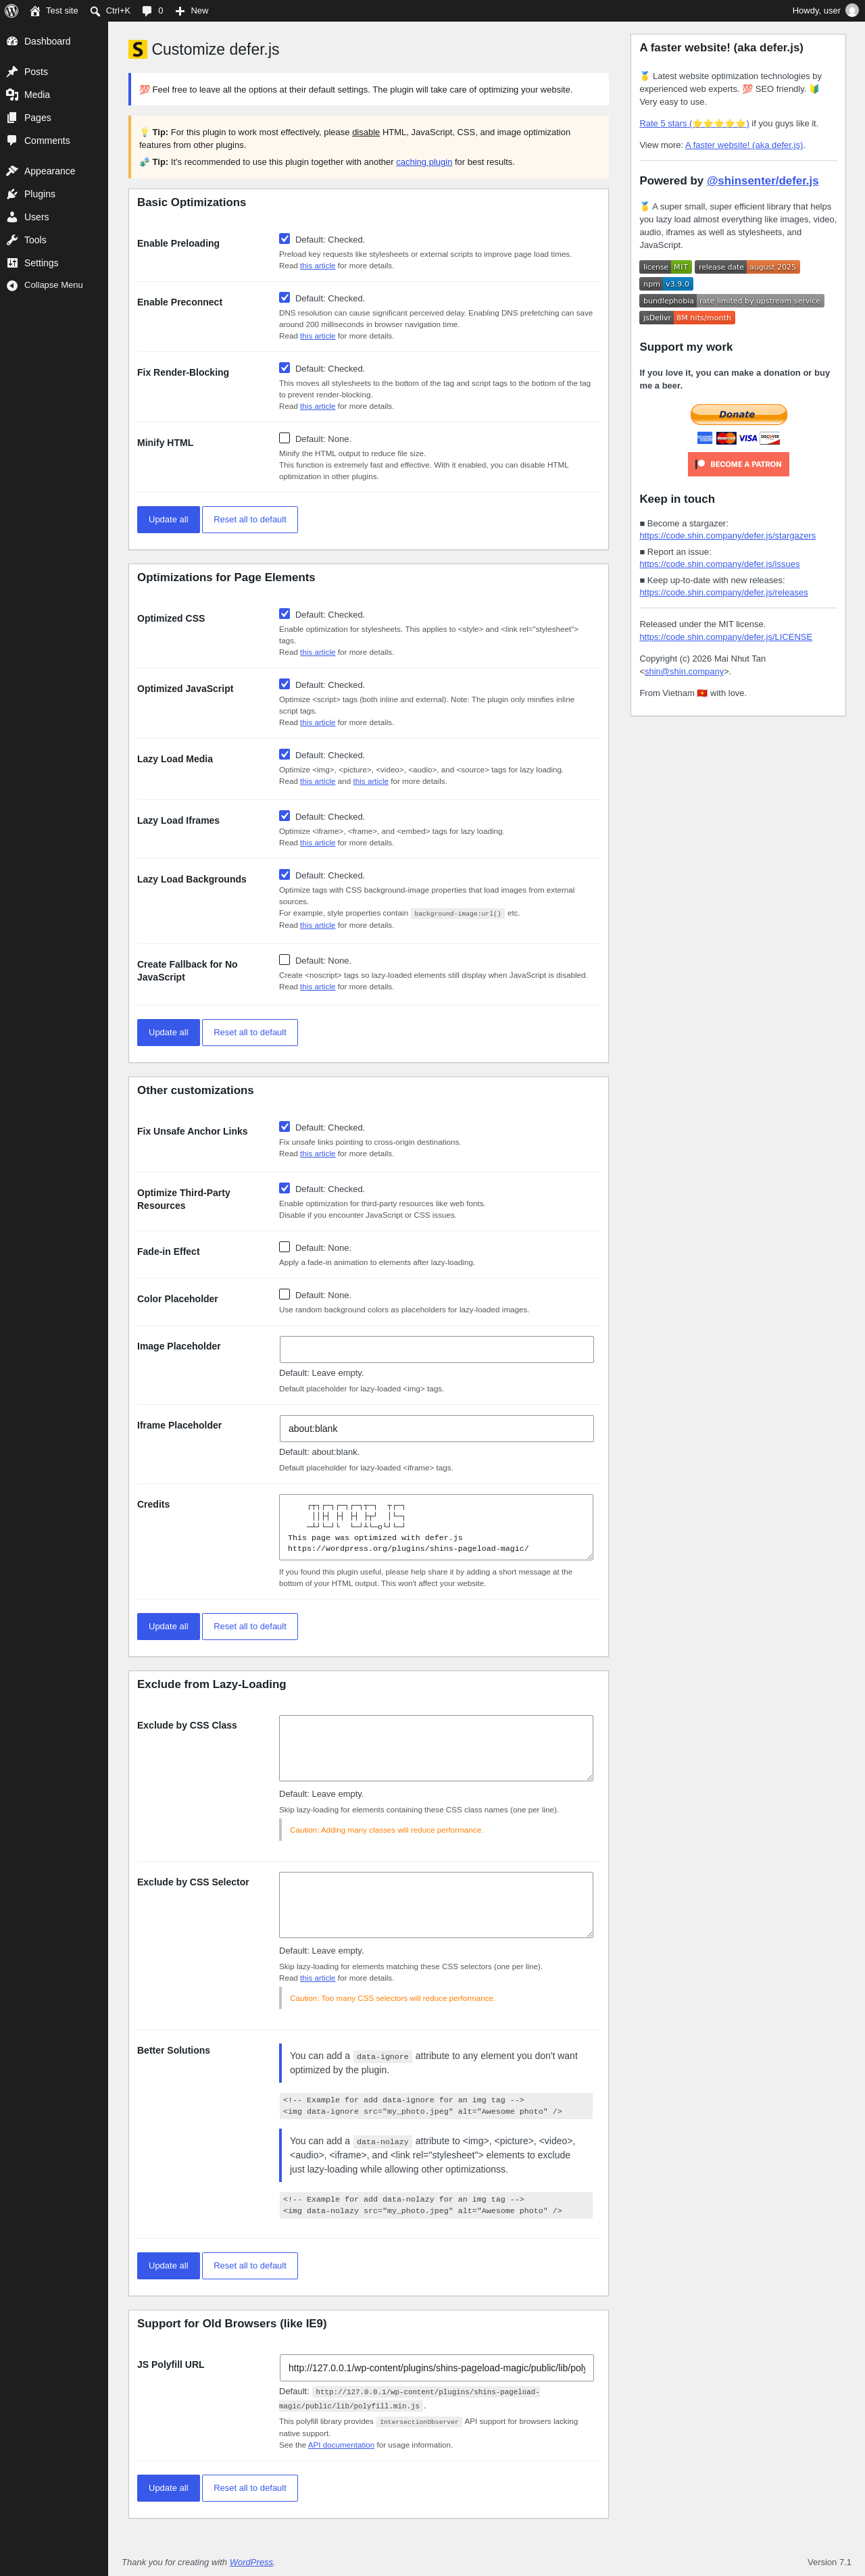
Task: Toggle the Optimized CSS checkbox
Action: (x=285, y=614)
